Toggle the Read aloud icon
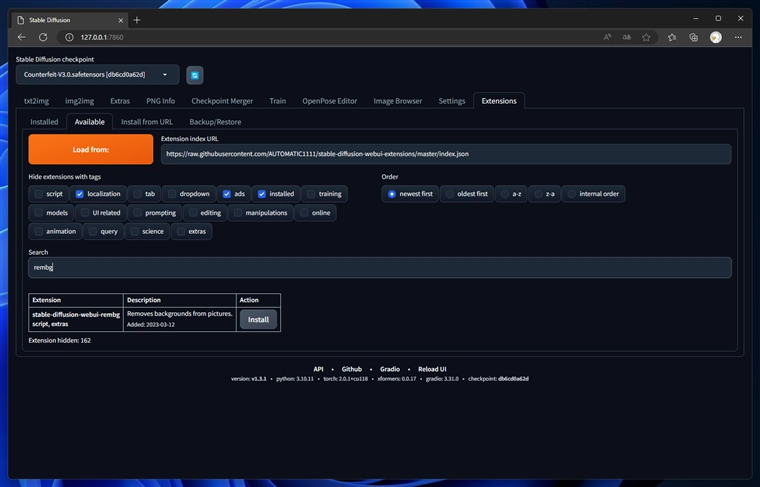 [x=607, y=37]
